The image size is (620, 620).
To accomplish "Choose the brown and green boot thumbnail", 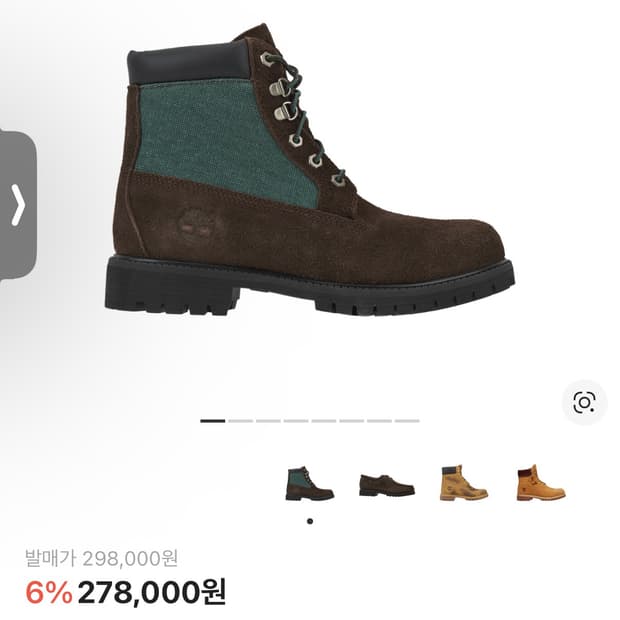I will pyautogui.click(x=310, y=484).
